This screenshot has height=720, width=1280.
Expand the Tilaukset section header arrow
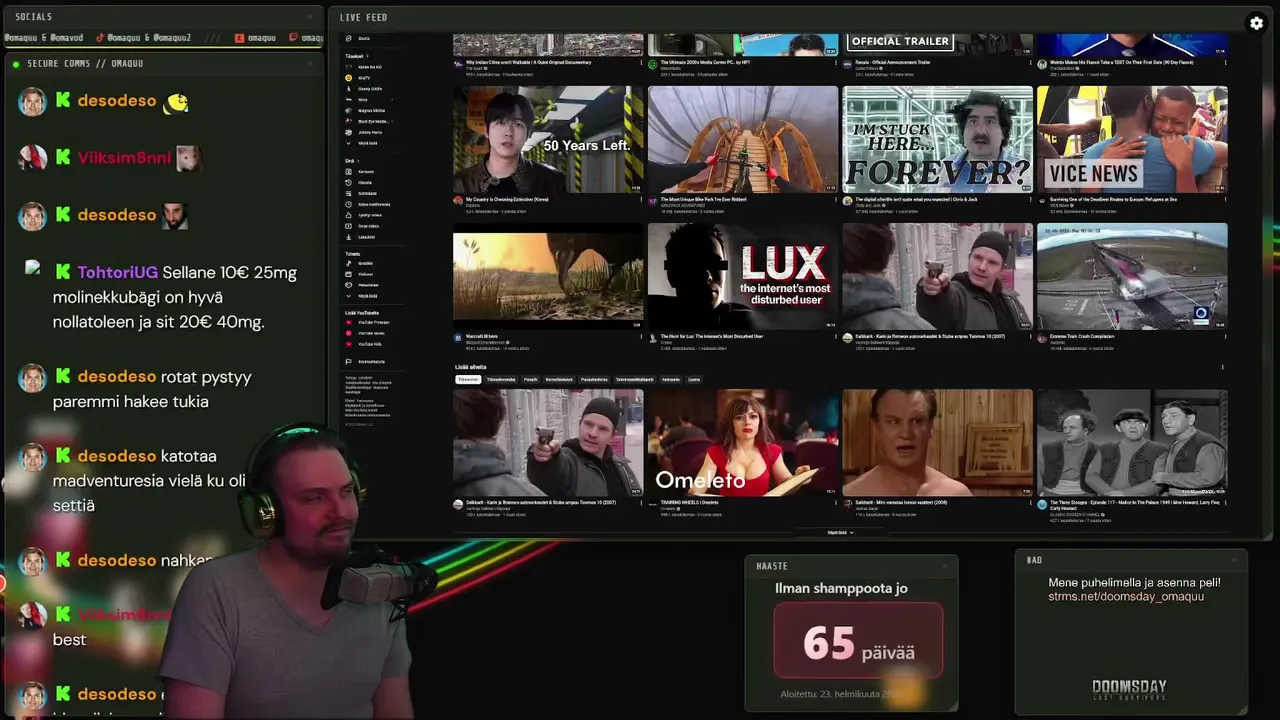point(367,55)
